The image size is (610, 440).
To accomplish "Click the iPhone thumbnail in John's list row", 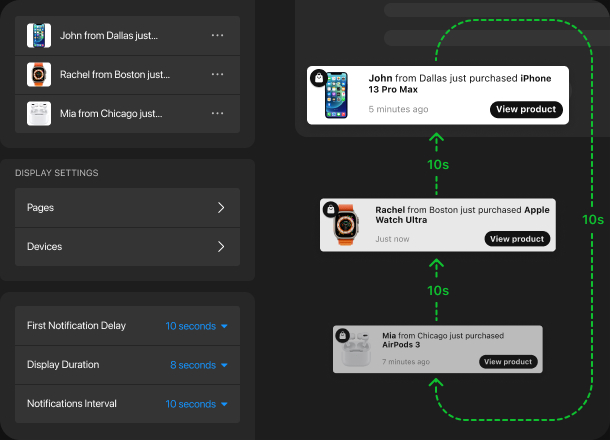I will [x=39, y=35].
